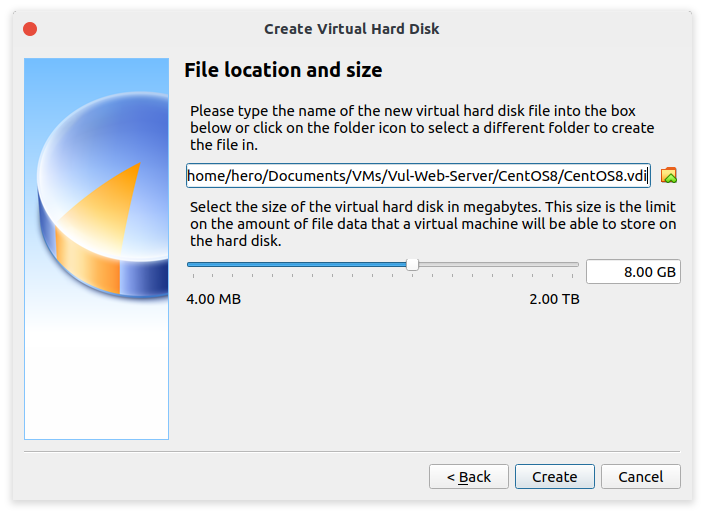Click the File location and size heading
Viewport: 705px width, 515px height.
click(x=283, y=70)
